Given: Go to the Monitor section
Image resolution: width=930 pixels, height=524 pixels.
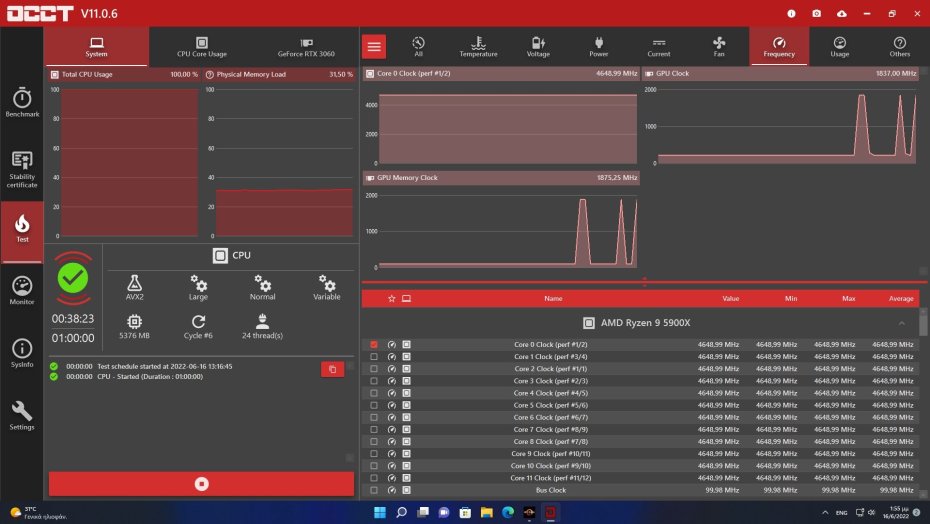Looking at the screenshot, I should tap(22, 290).
